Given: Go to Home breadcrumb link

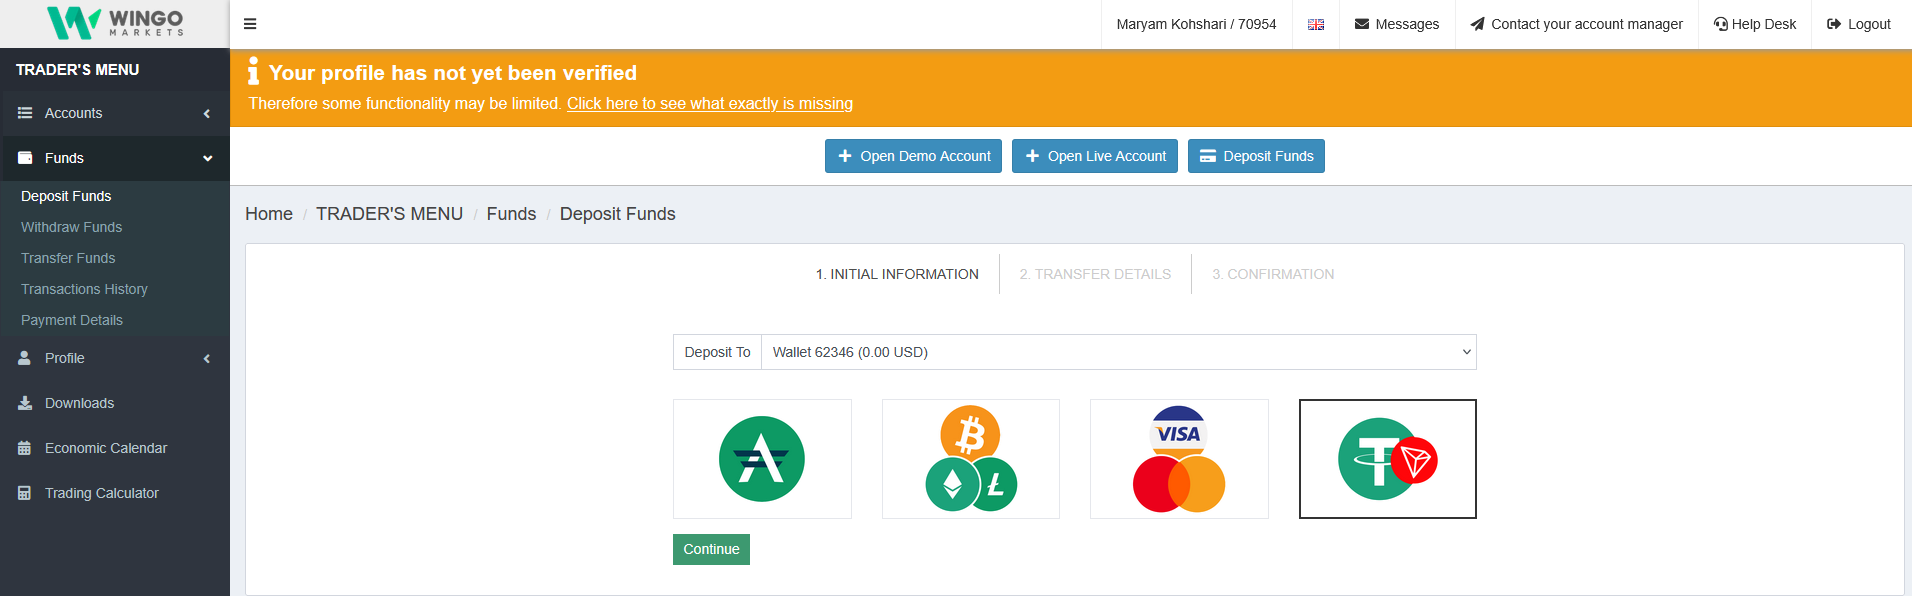Looking at the screenshot, I should coord(269,214).
